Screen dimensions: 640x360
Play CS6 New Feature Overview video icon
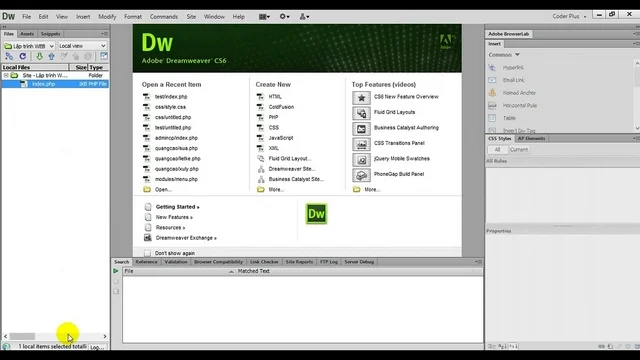pyautogui.click(x=361, y=98)
